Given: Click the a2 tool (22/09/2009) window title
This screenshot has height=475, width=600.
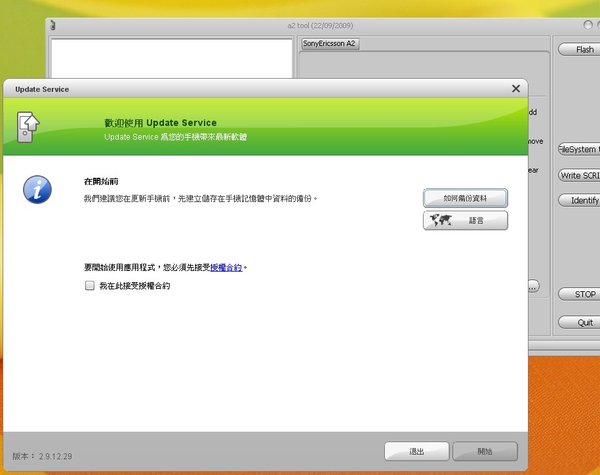Looking at the screenshot, I should [320, 26].
